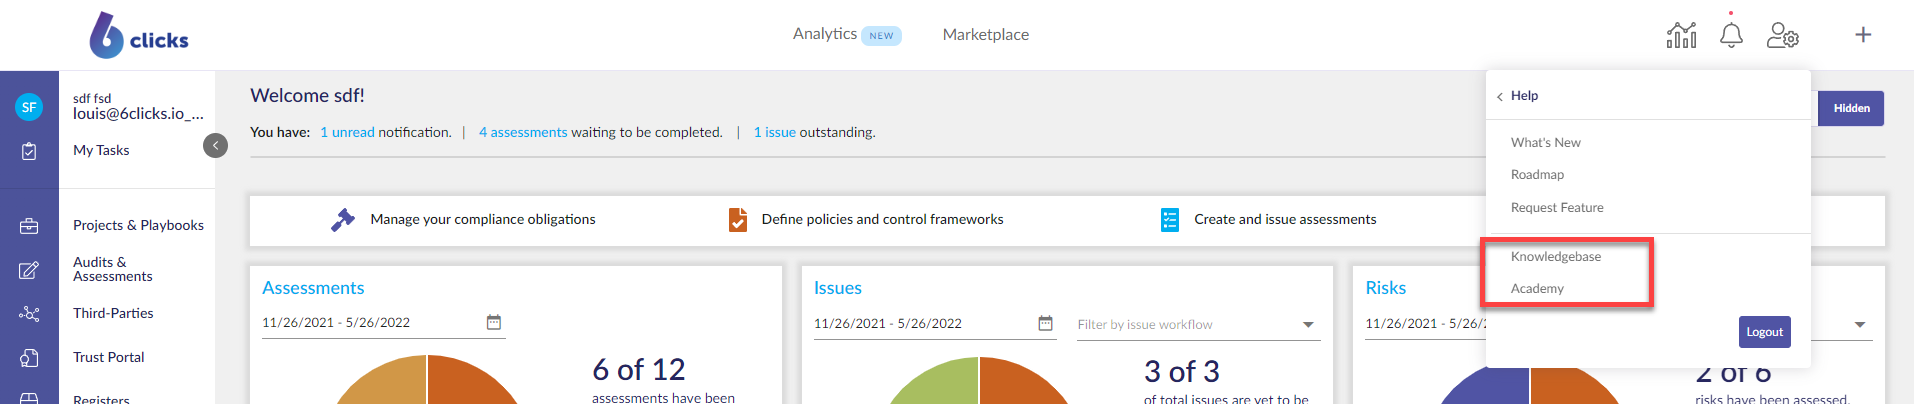Open the analytics chart icon in header
The height and width of the screenshot is (404, 1914).
point(1681,35)
